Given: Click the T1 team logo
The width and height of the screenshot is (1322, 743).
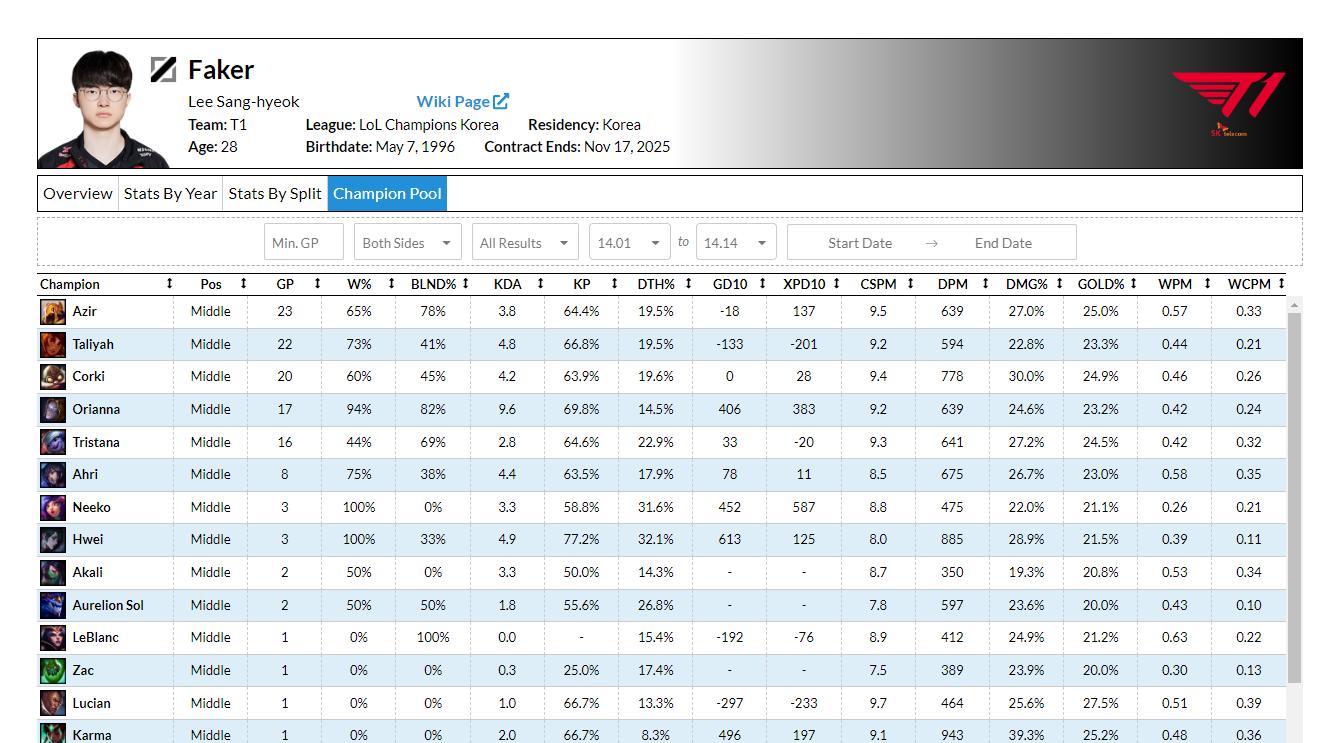Looking at the screenshot, I should (x=1229, y=103).
